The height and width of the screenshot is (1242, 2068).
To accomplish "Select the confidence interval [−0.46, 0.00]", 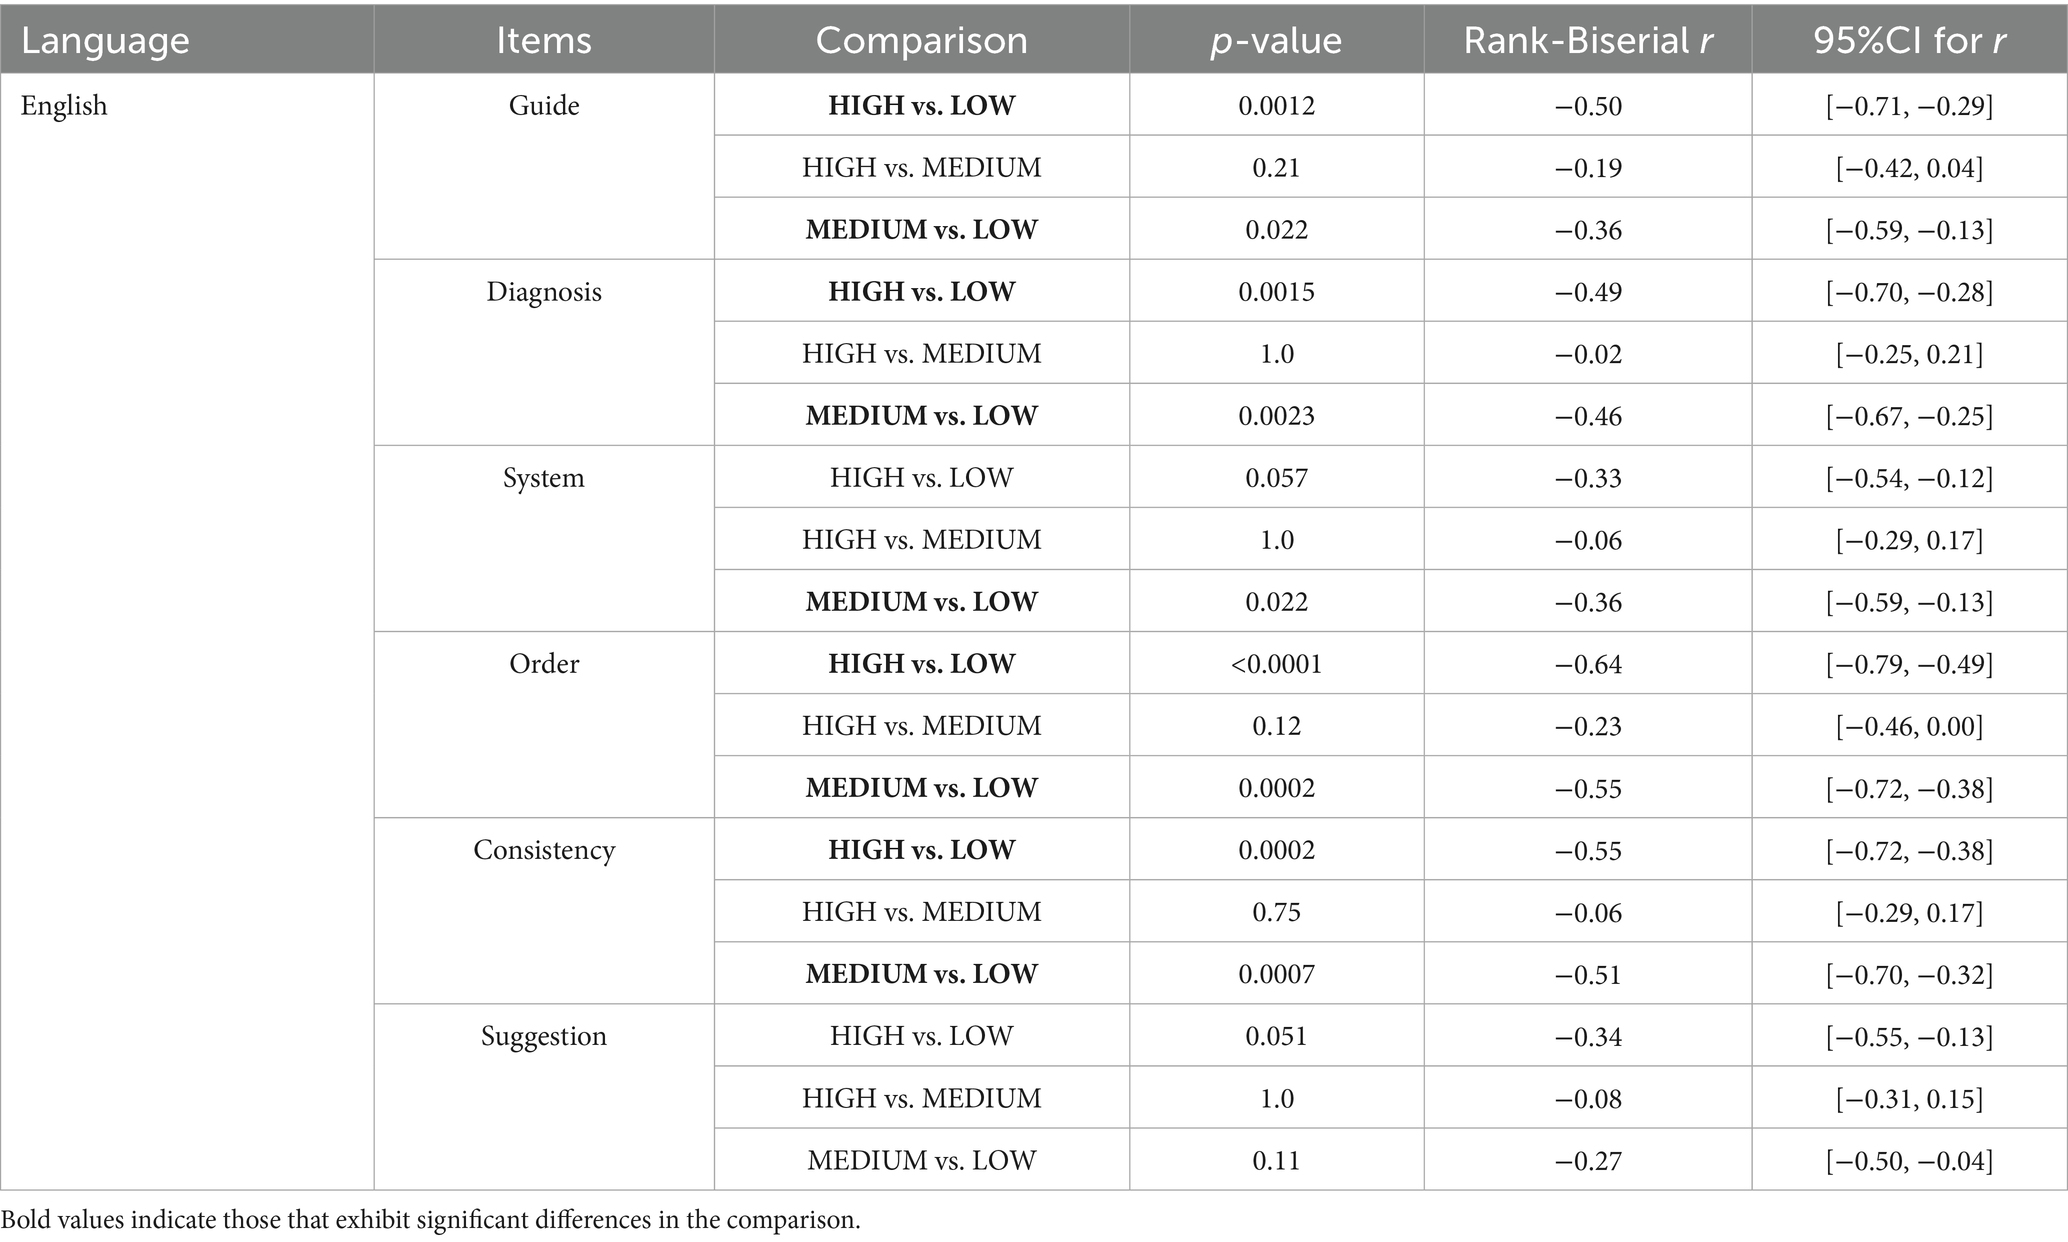I will [x=1909, y=726].
